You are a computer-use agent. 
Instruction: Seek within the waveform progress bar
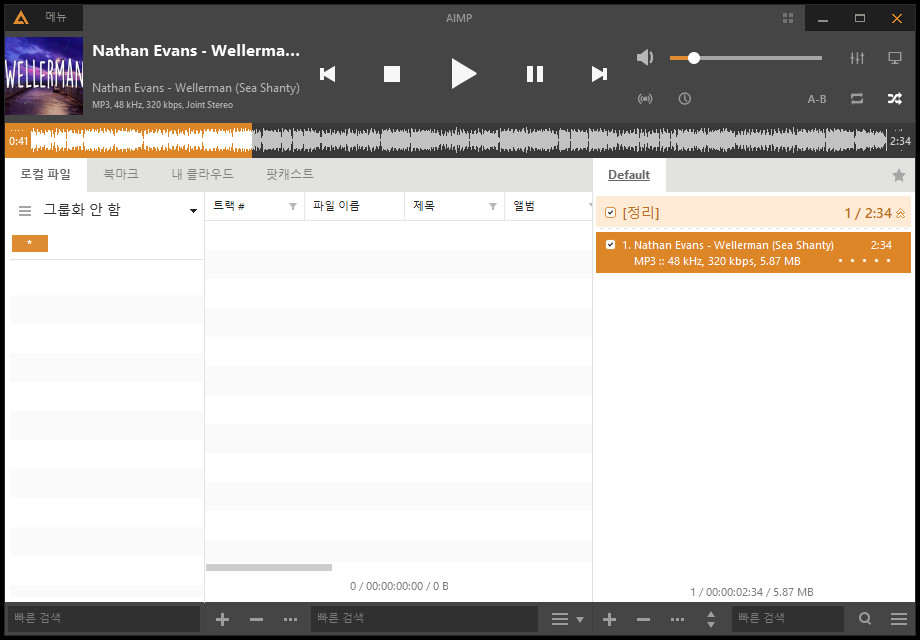459,141
